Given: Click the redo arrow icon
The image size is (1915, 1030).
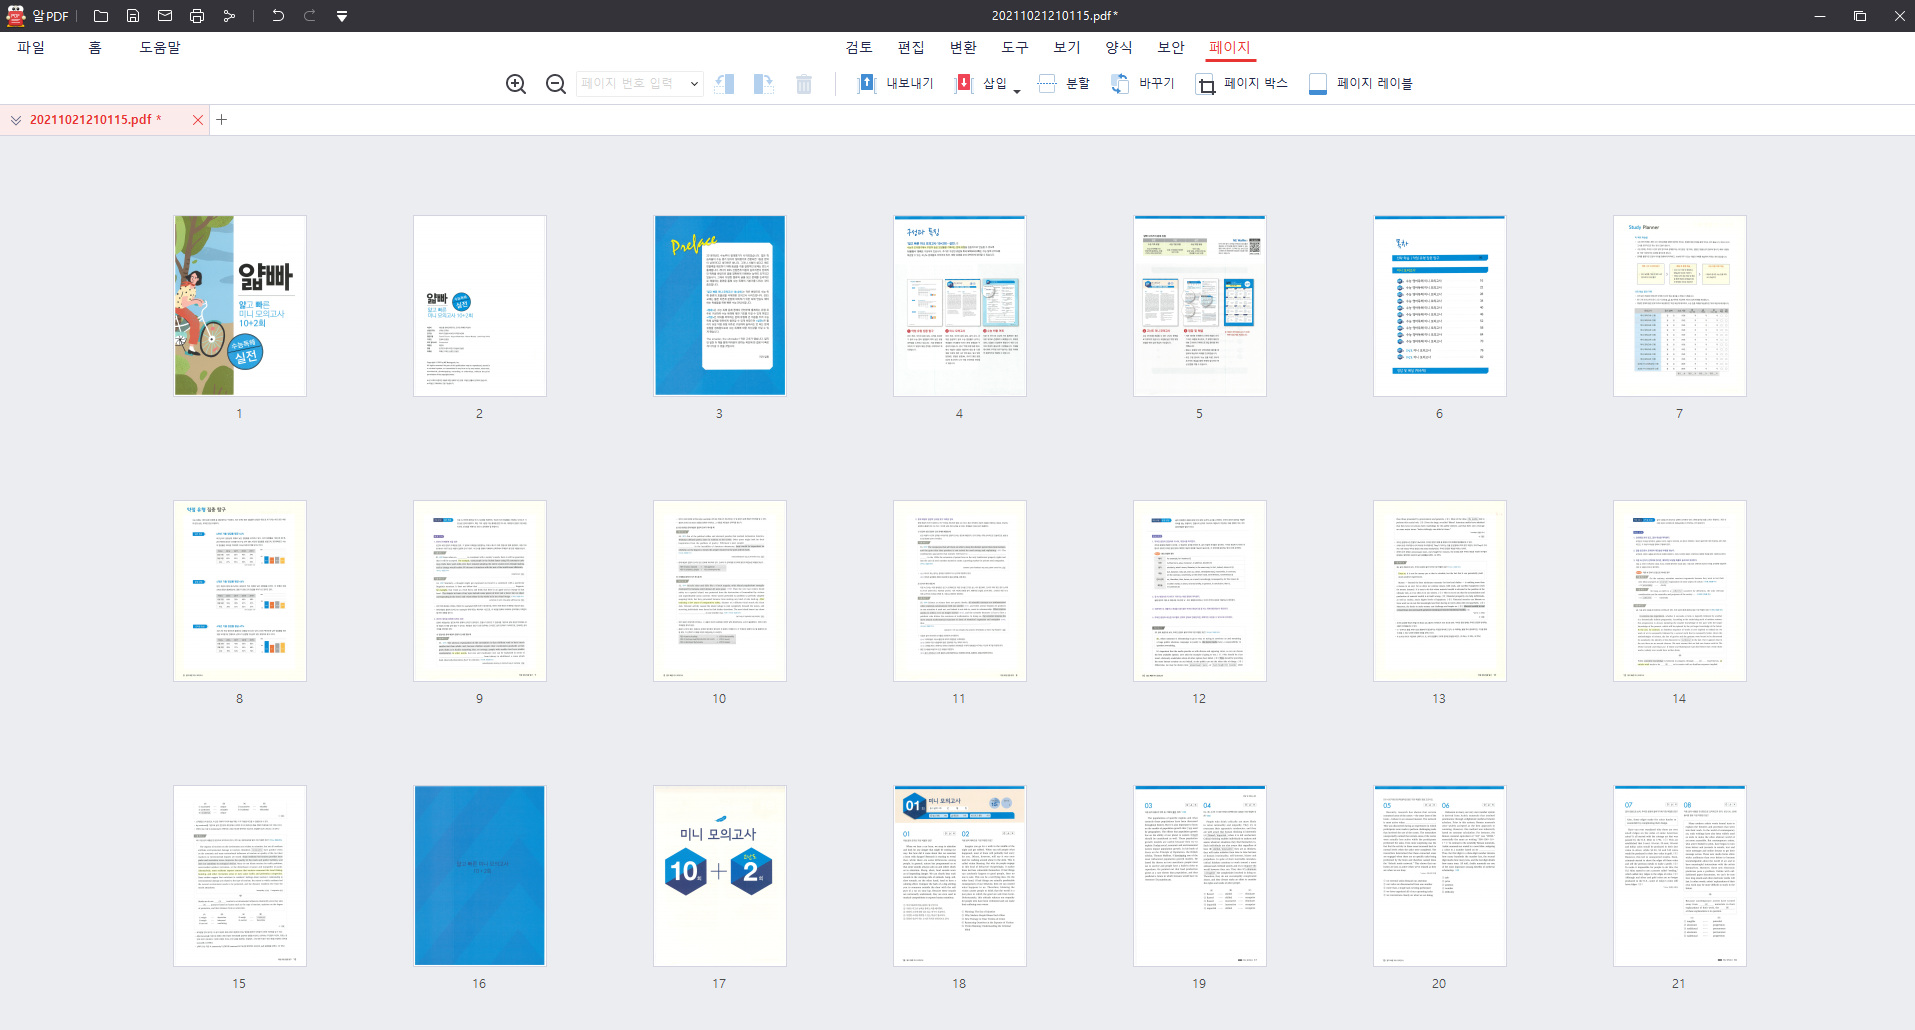Looking at the screenshot, I should point(310,16).
